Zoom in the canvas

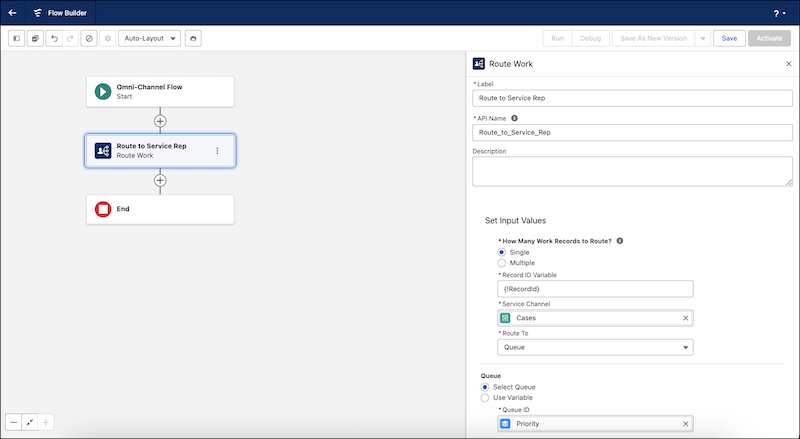[x=45, y=422]
